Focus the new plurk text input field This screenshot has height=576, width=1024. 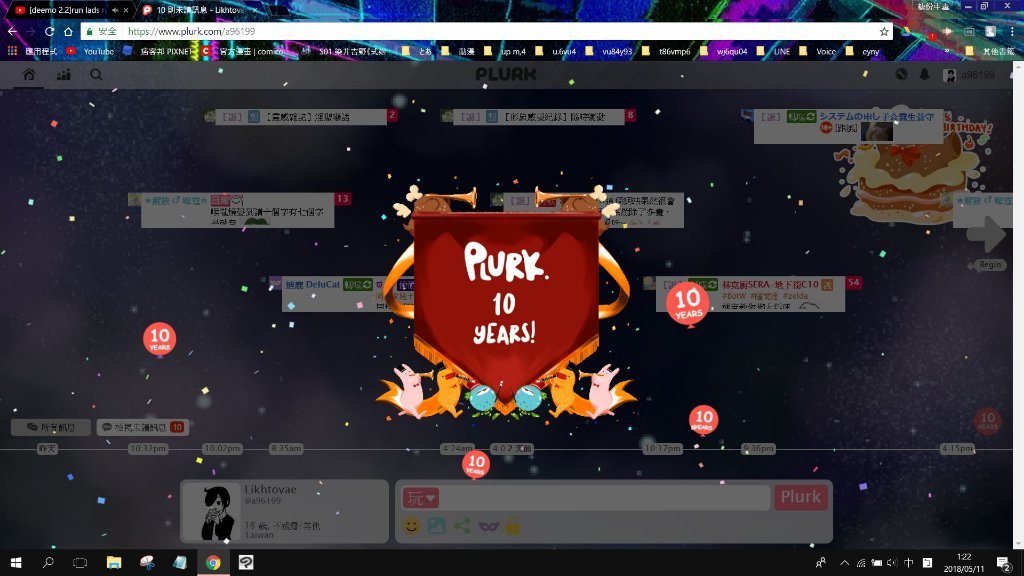point(605,498)
